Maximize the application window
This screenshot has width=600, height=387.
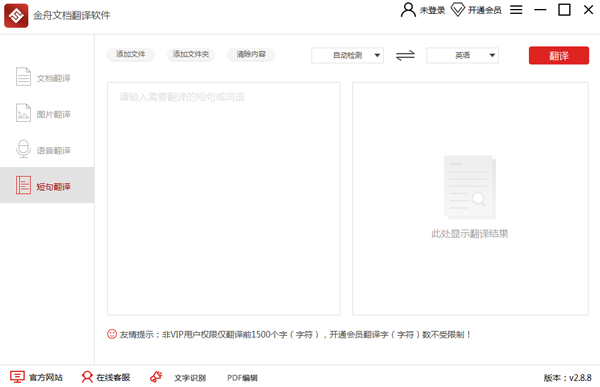564,10
